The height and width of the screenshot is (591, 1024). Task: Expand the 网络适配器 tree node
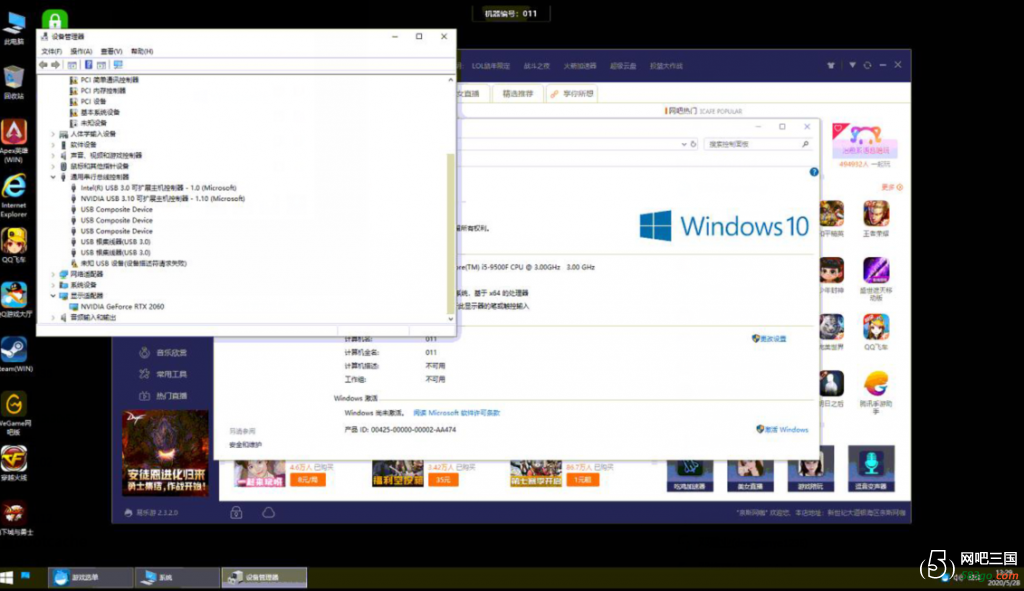click(53, 274)
